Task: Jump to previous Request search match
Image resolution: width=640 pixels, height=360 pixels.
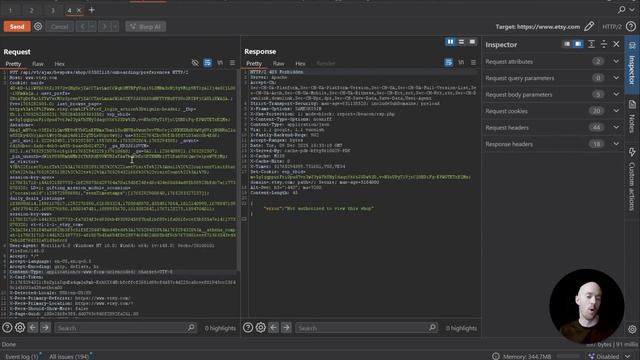Action: [33, 327]
